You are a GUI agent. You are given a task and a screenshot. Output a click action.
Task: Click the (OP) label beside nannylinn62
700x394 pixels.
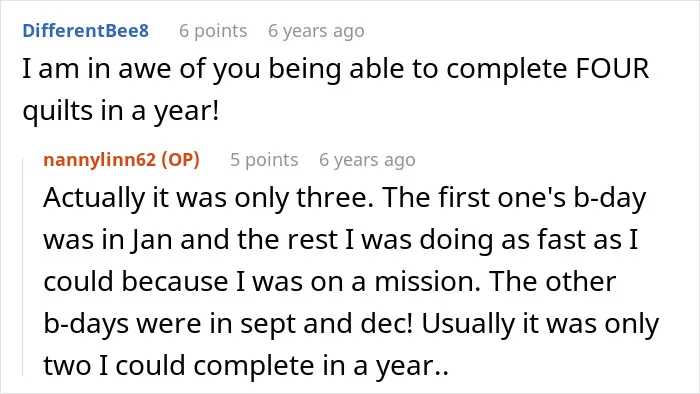(x=180, y=160)
